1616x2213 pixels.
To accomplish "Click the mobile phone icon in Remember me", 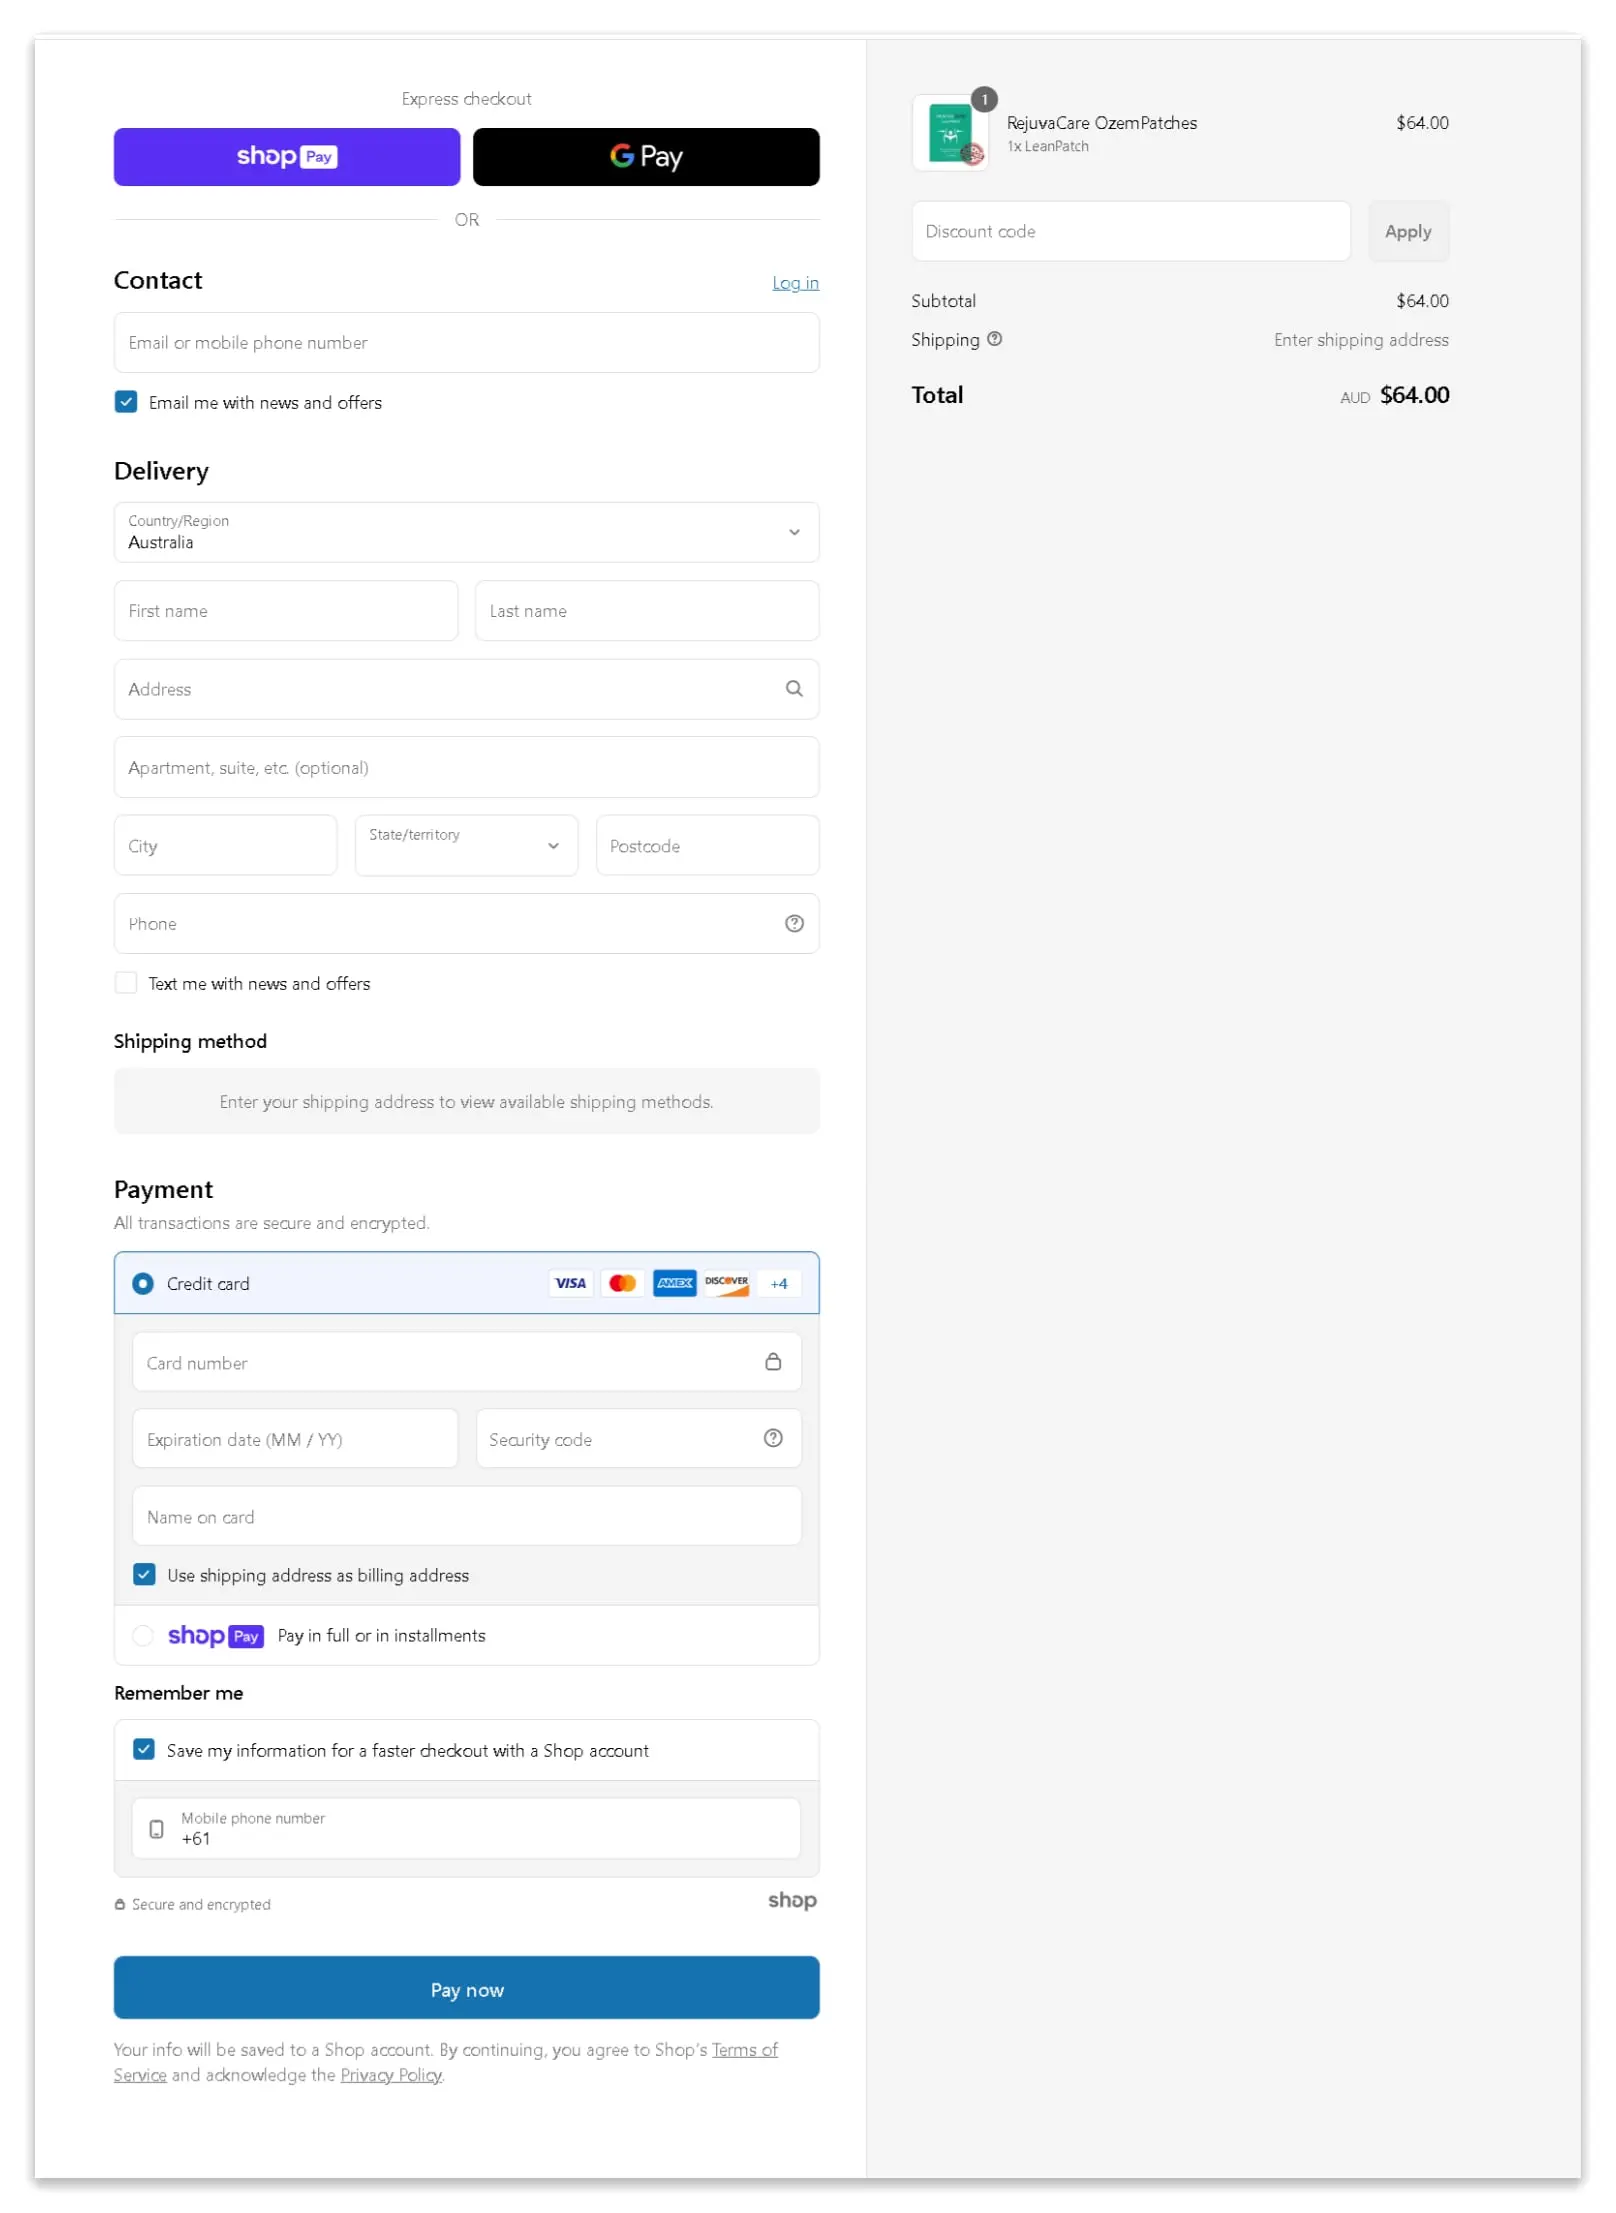I will [x=156, y=1828].
